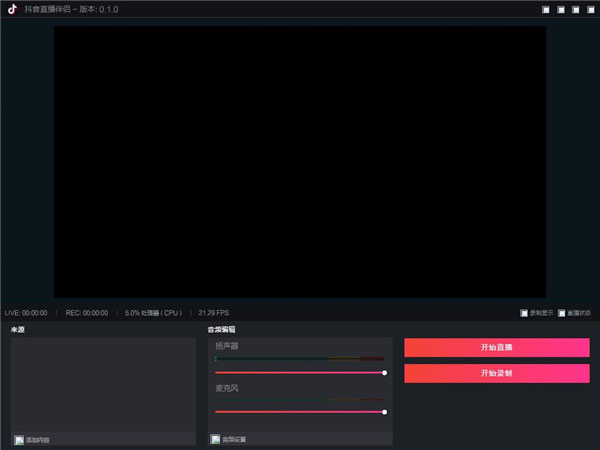Screen dimensions: 600x450
Task: Click the third of four title bar icons
Action: (575, 10)
